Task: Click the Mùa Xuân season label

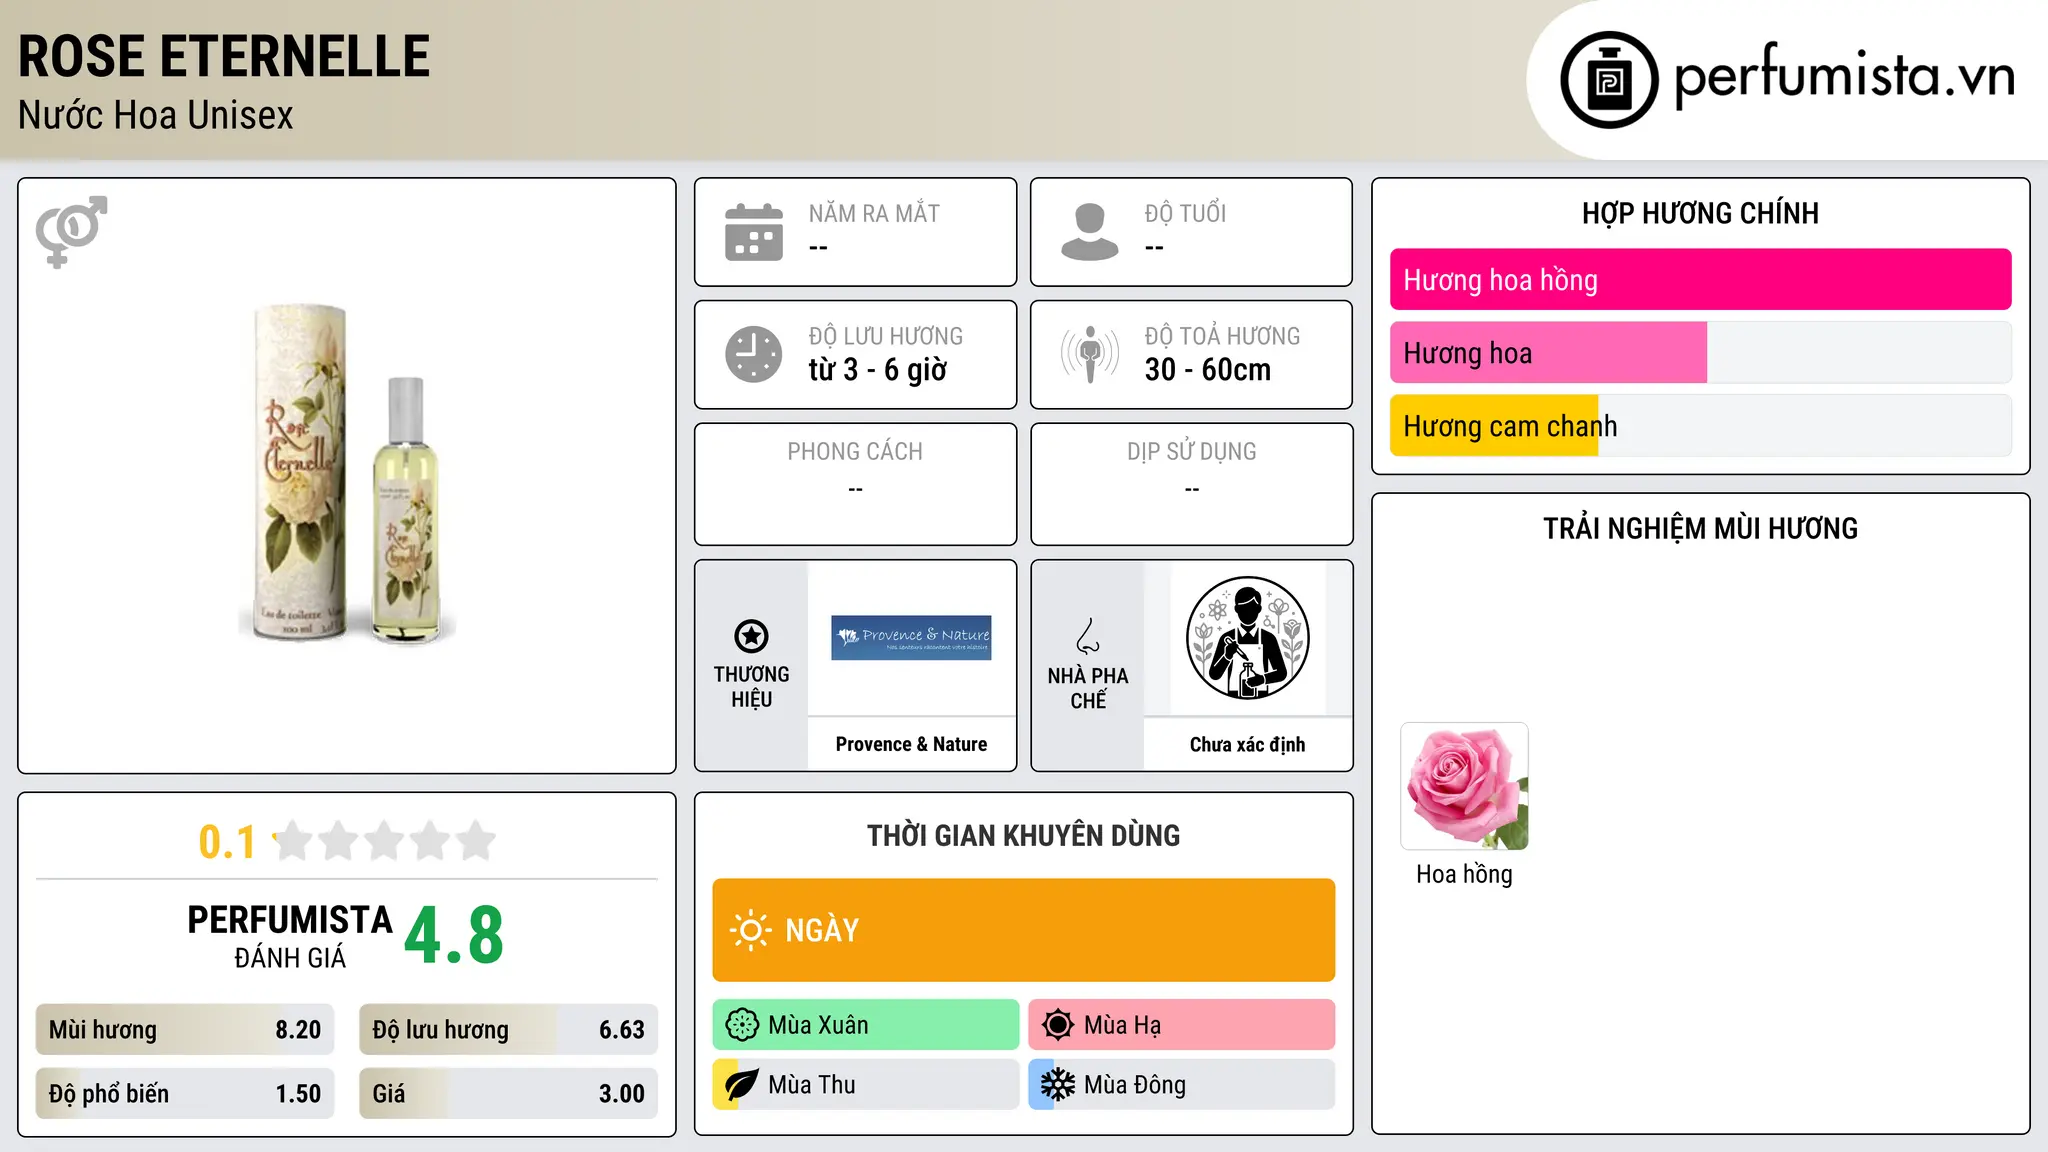Action: click(818, 1025)
